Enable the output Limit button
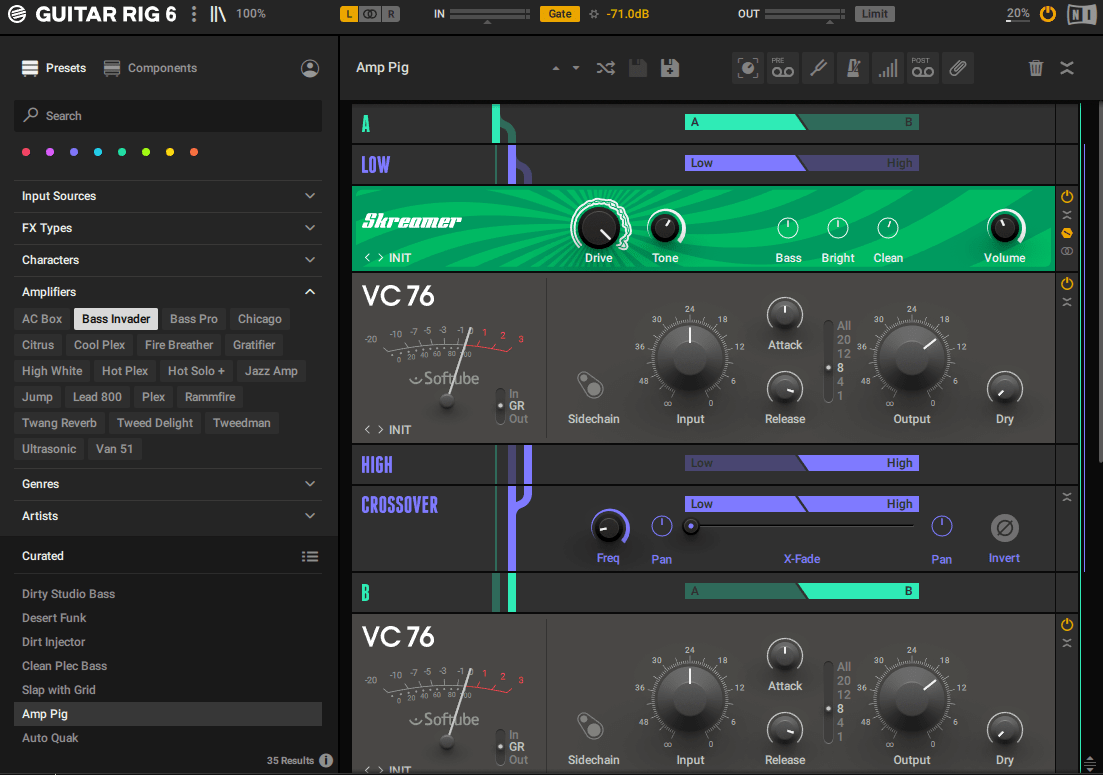 point(874,14)
